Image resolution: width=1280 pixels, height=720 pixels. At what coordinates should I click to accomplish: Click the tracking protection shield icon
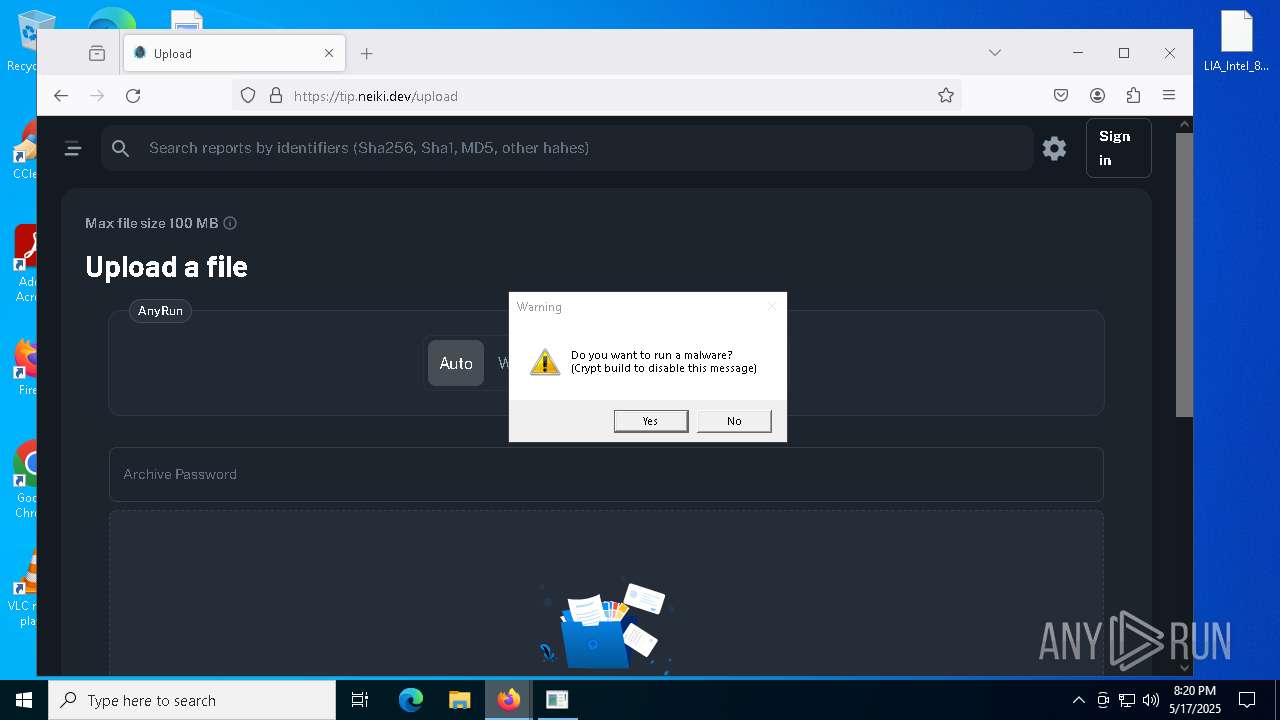coord(248,96)
